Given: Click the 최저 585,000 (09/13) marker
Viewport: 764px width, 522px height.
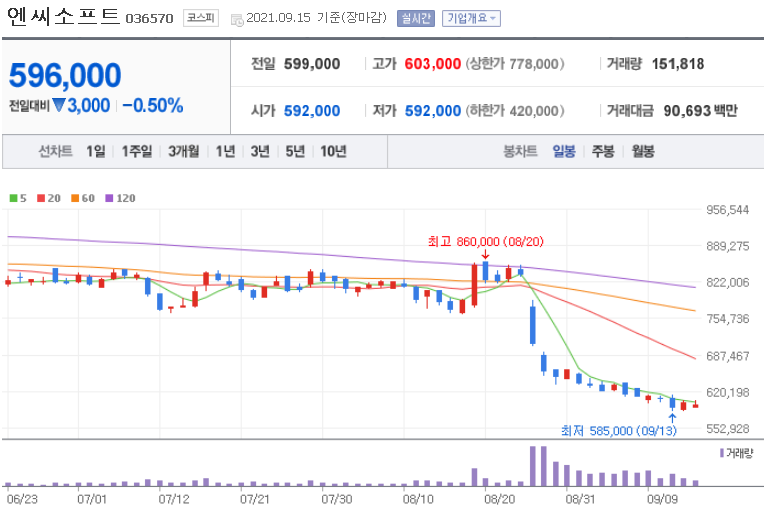Looking at the screenshot, I should coord(619,431).
